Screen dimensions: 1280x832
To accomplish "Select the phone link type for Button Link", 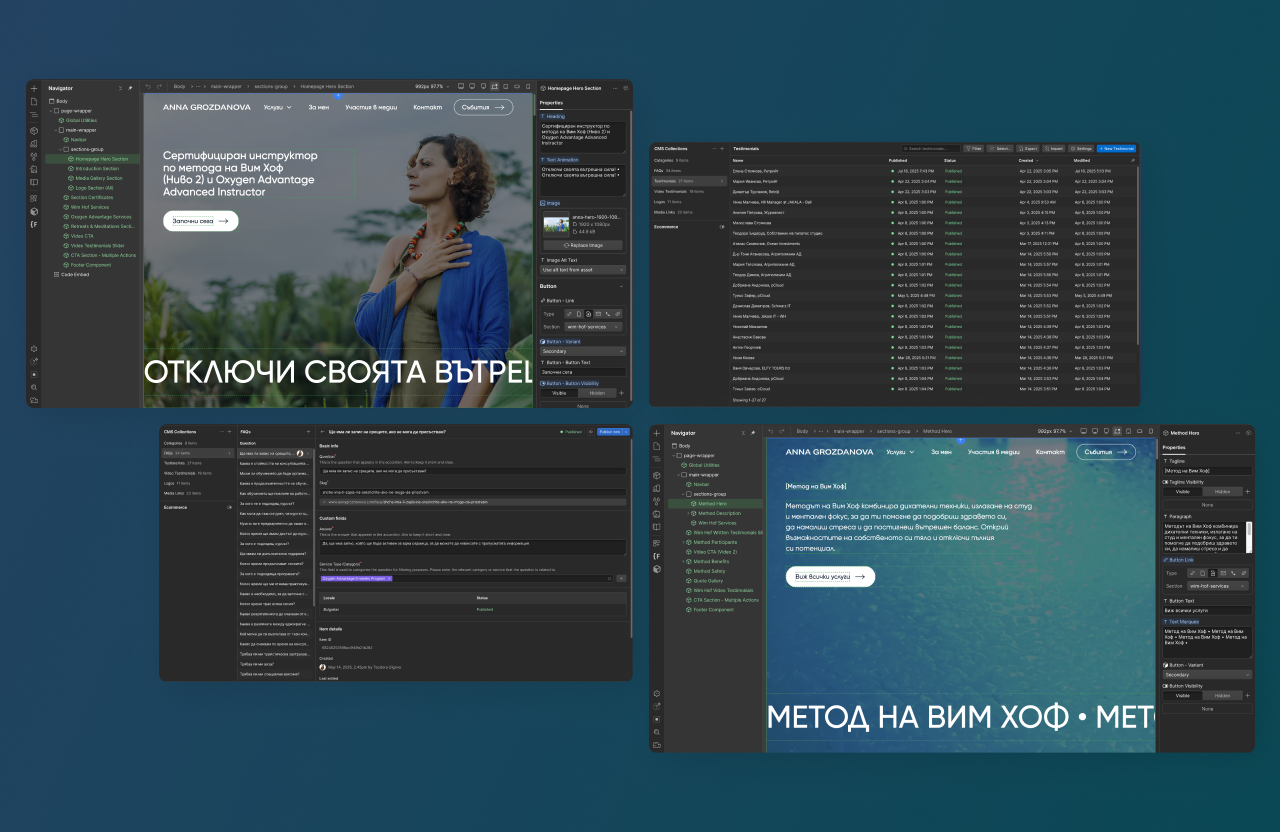I will 608,314.
